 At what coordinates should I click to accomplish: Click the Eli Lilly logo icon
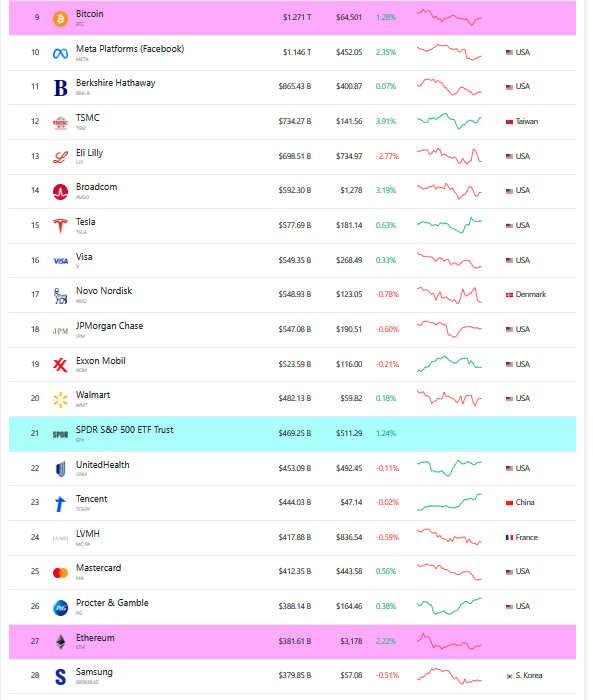[x=60, y=157]
